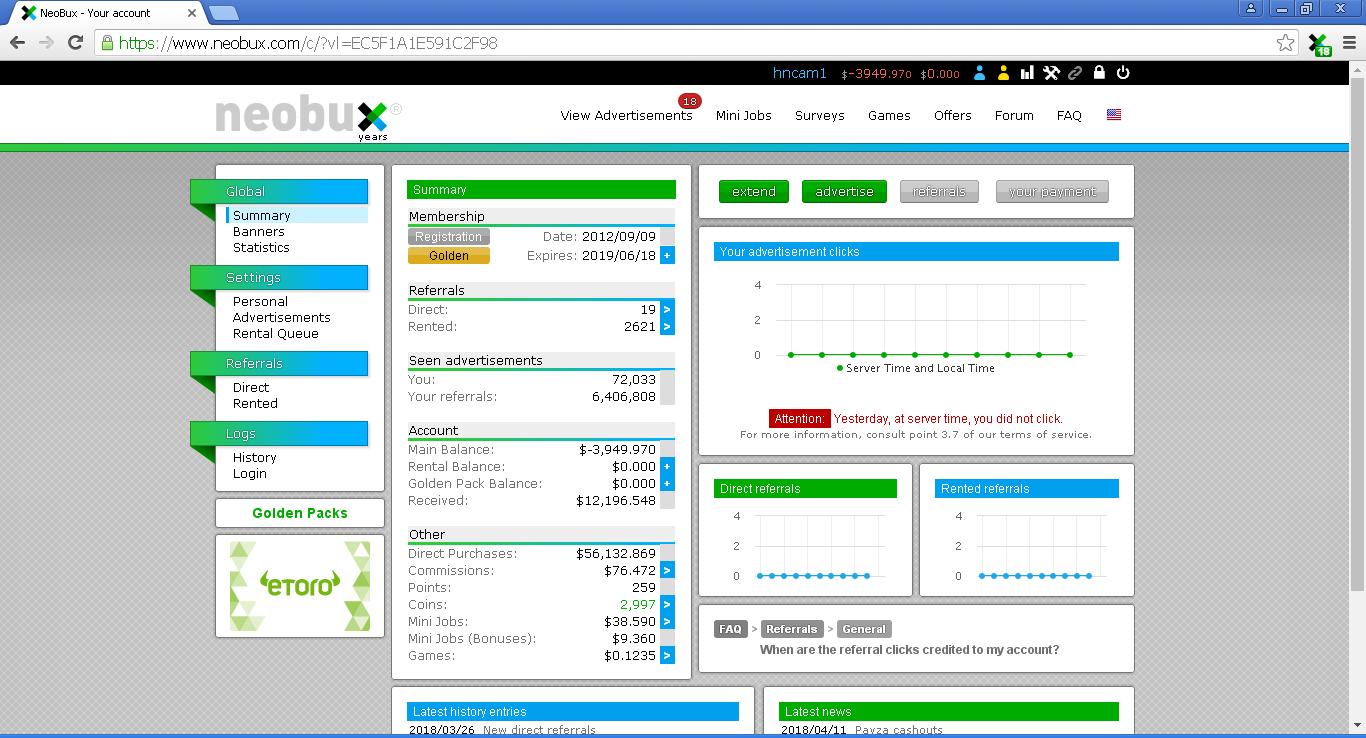Open Rented referrals in sidebar

255,404
